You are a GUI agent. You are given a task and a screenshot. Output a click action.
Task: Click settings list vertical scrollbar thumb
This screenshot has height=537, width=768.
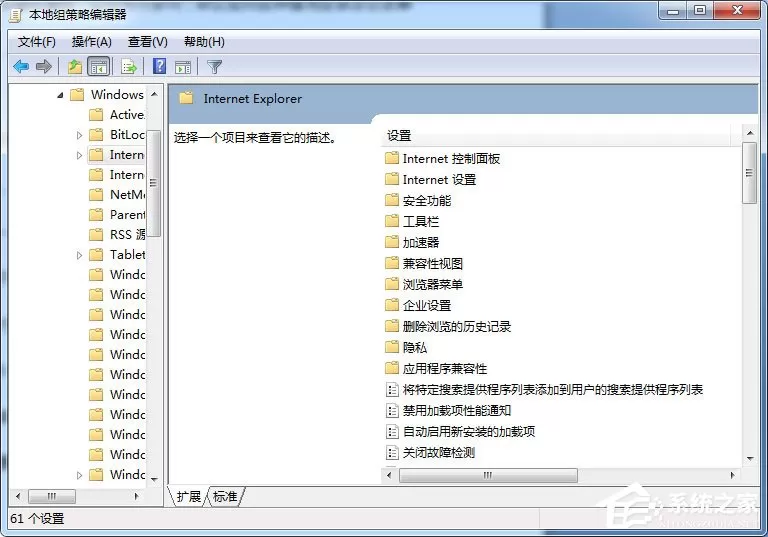tap(749, 173)
